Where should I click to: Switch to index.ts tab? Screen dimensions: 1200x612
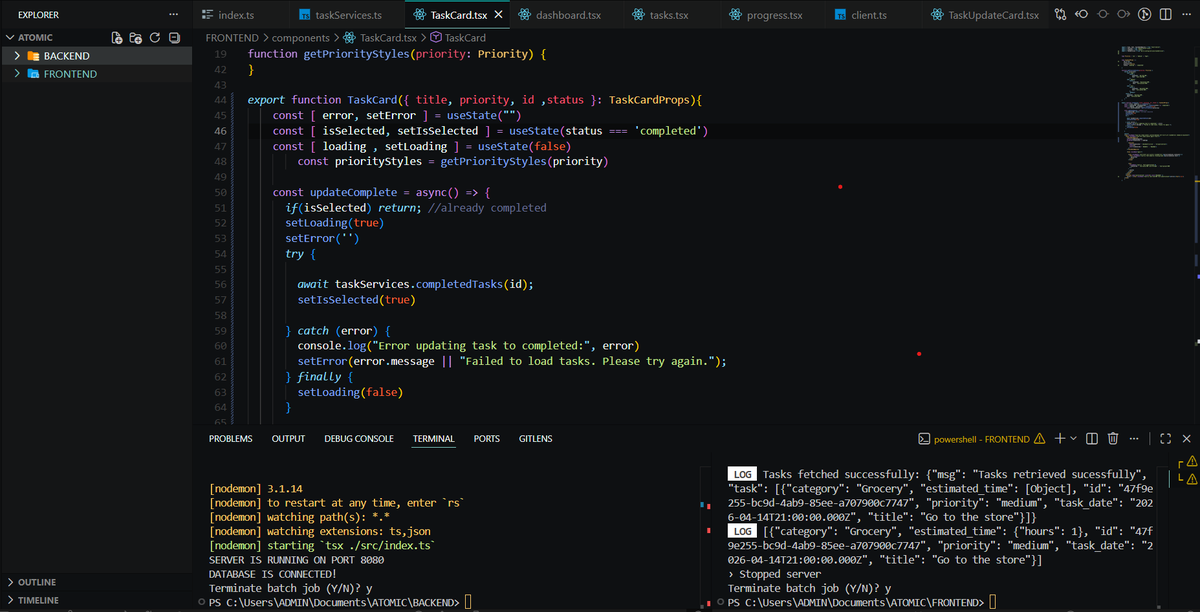pyautogui.click(x=241, y=15)
